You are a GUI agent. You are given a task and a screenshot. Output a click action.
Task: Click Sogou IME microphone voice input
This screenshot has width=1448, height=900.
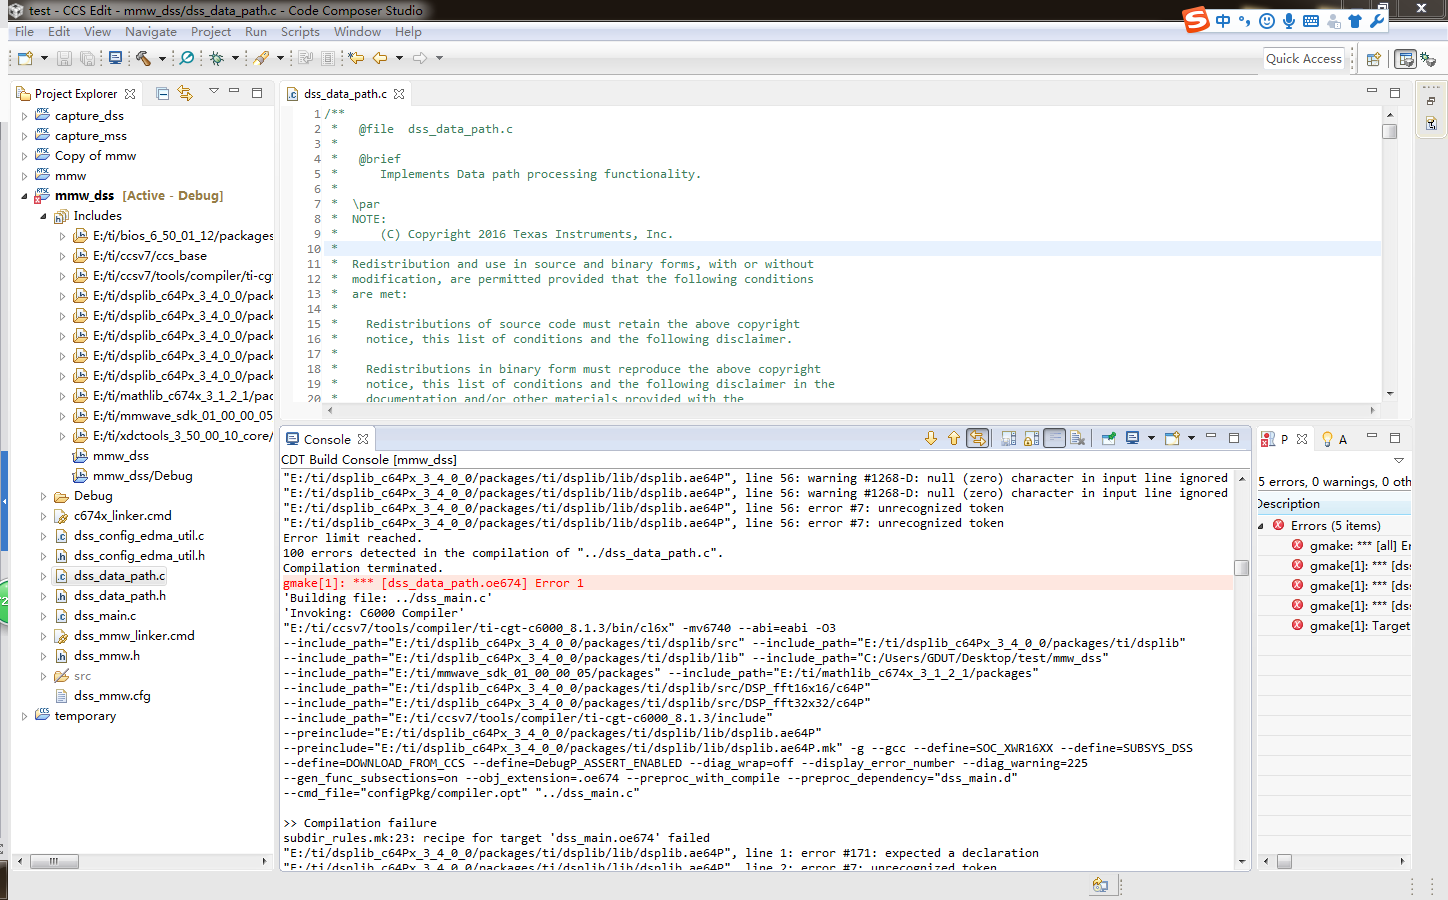coord(1289,20)
